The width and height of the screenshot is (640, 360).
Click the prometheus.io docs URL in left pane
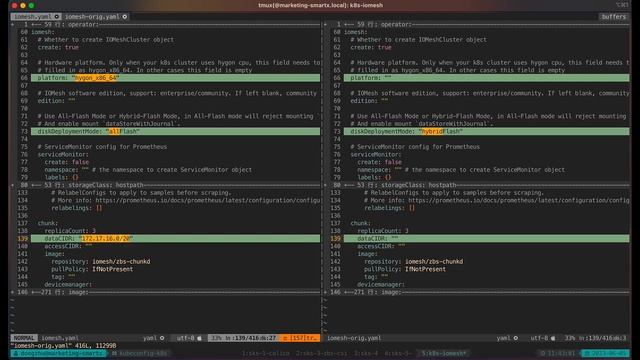pyautogui.click(x=207, y=200)
